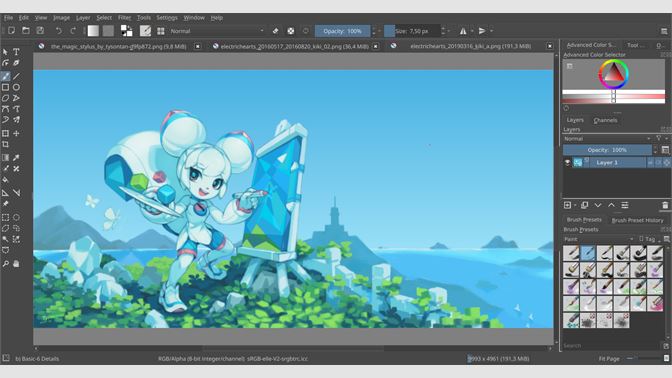Image resolution: width=672 pixels, height=378 pixels.
Task: Select the Bezier Curve tool
Action: tap(5, 109)
